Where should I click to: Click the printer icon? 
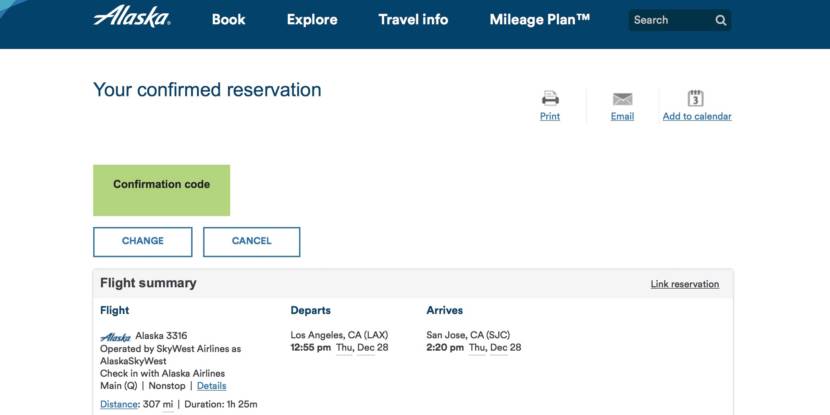(550, 98)
